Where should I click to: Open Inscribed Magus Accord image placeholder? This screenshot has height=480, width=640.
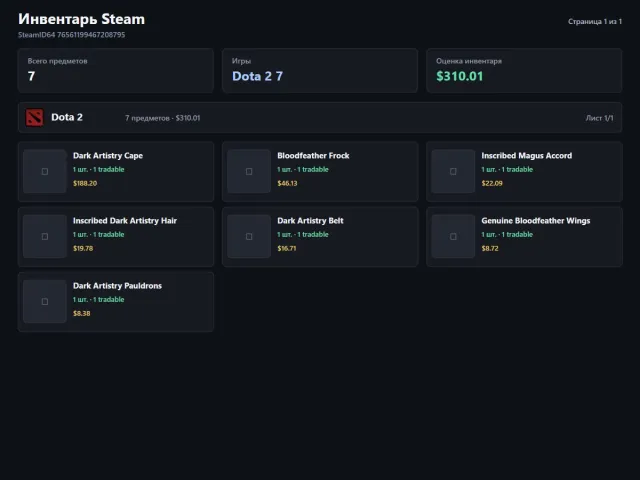pyautogui.click(x=453, y=171)
